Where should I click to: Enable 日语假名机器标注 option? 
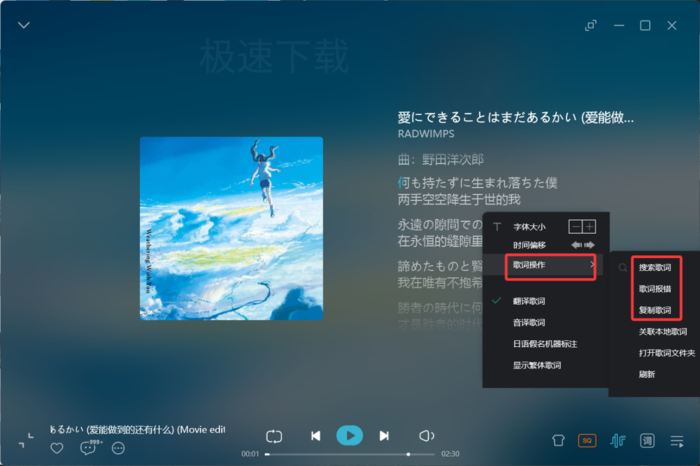(543, 344)
